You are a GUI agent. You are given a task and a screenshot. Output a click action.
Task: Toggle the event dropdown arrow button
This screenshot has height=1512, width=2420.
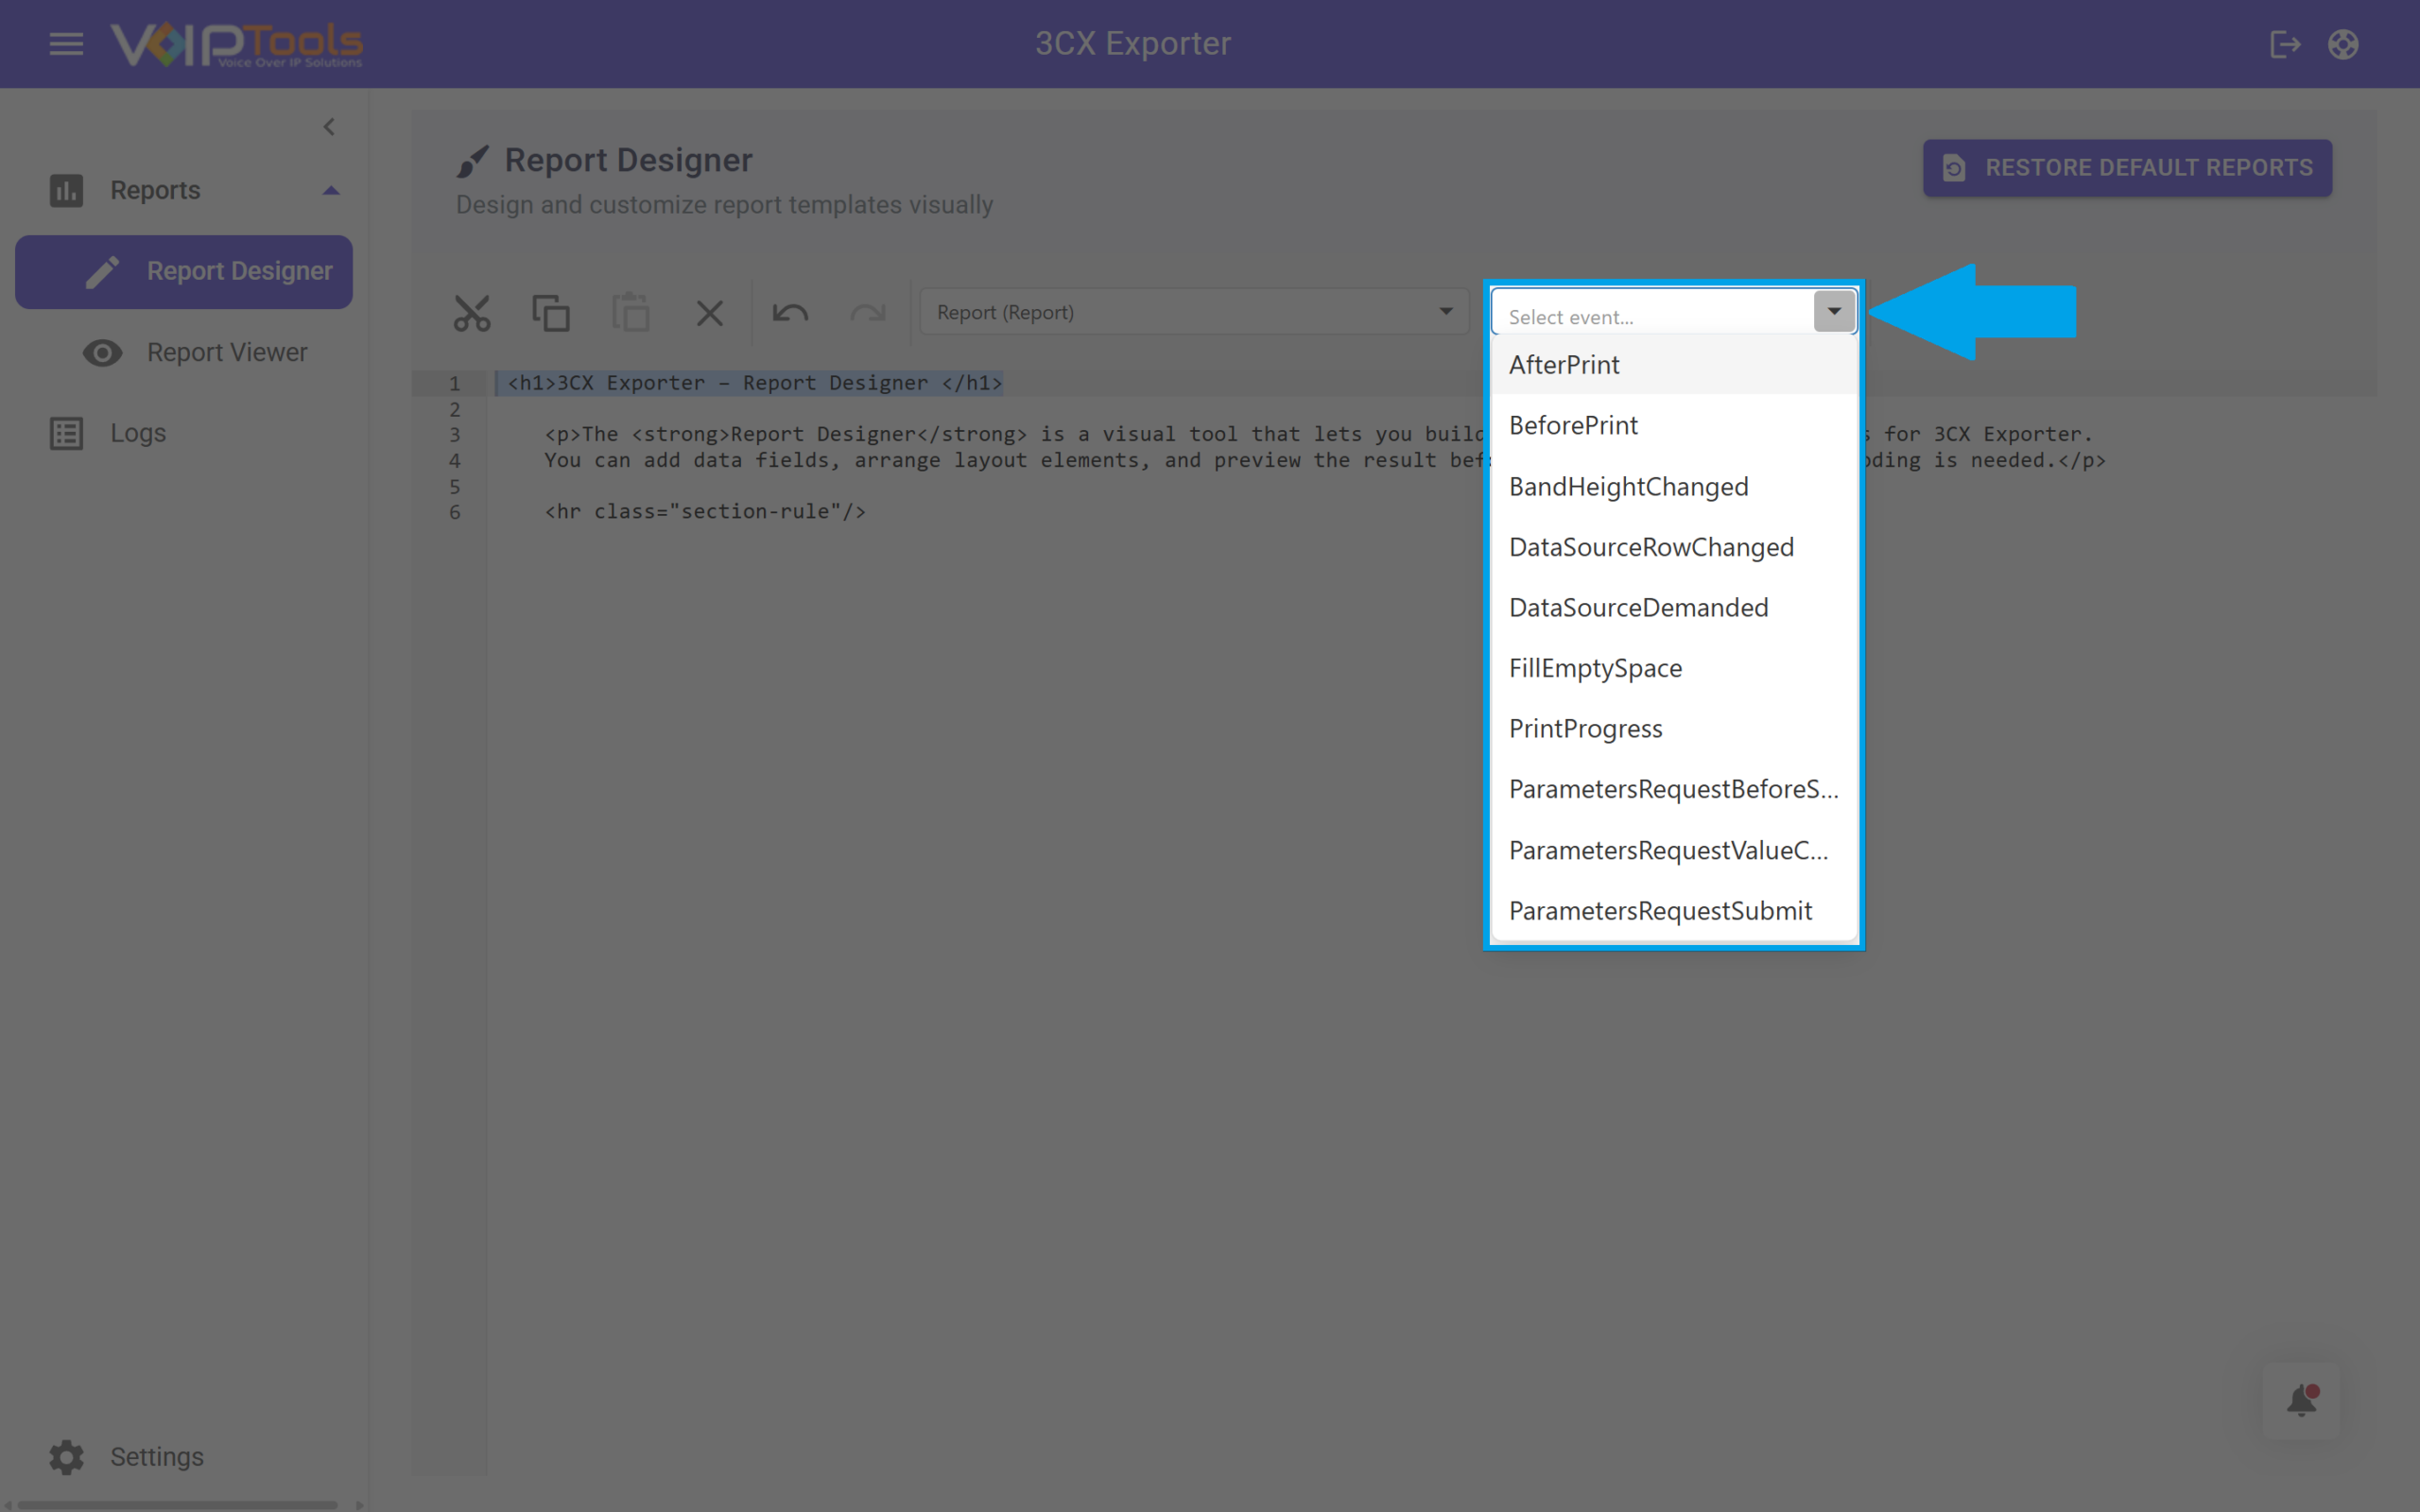1834,311
